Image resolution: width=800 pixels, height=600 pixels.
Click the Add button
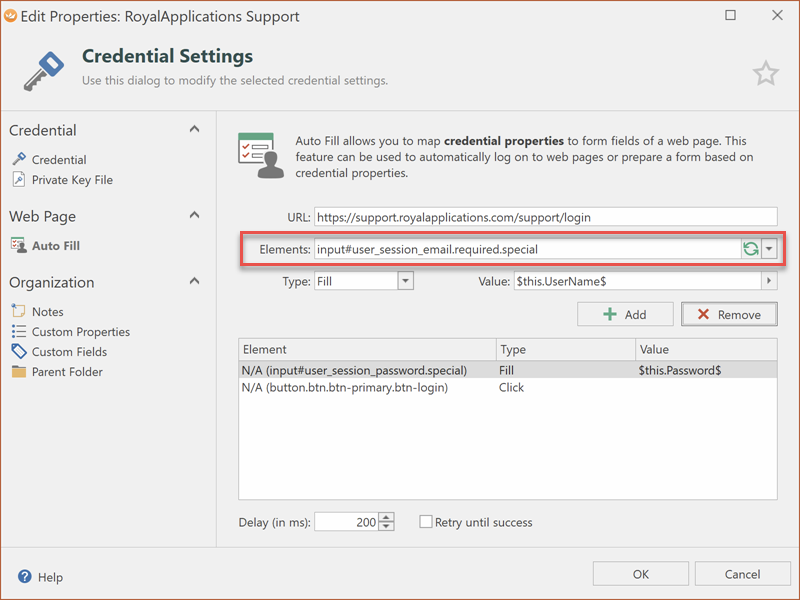click(x=624, y=314)
